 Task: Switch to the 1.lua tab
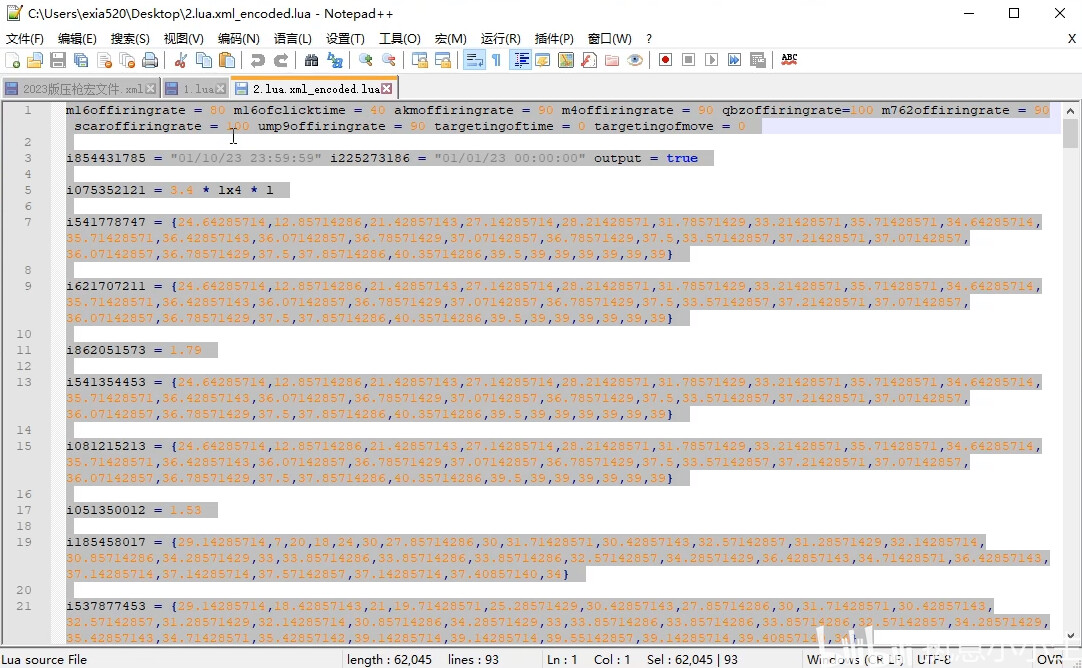click(x=197, y=89)
